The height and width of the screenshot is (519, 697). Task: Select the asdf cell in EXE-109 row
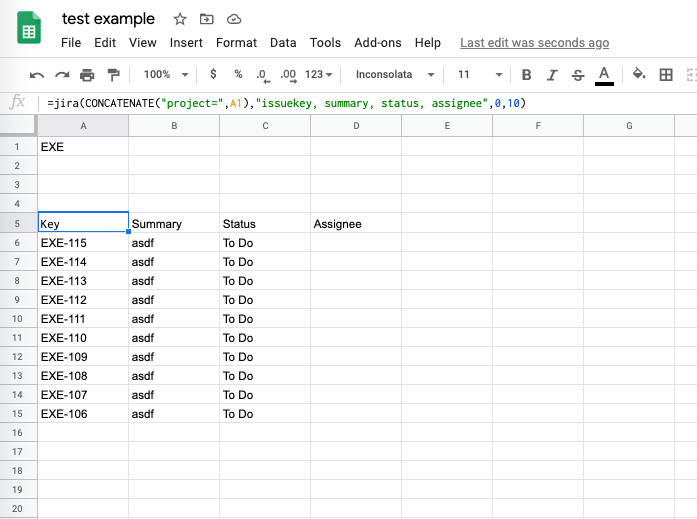click(174, 357)
